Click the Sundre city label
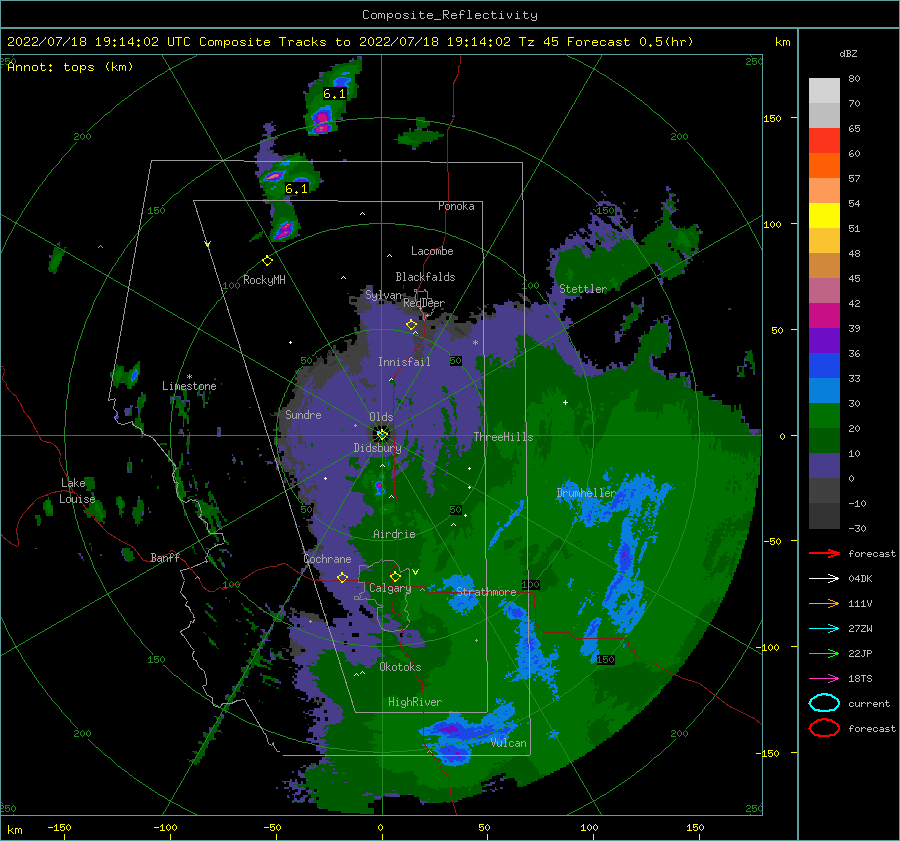The image size is (900, 841). [303, 414]
